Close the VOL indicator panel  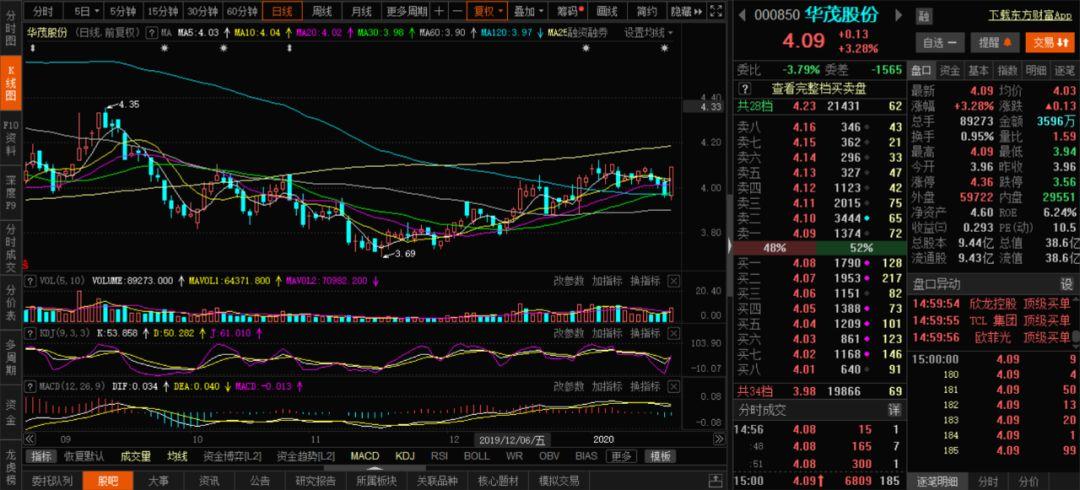tap(674, 280)
